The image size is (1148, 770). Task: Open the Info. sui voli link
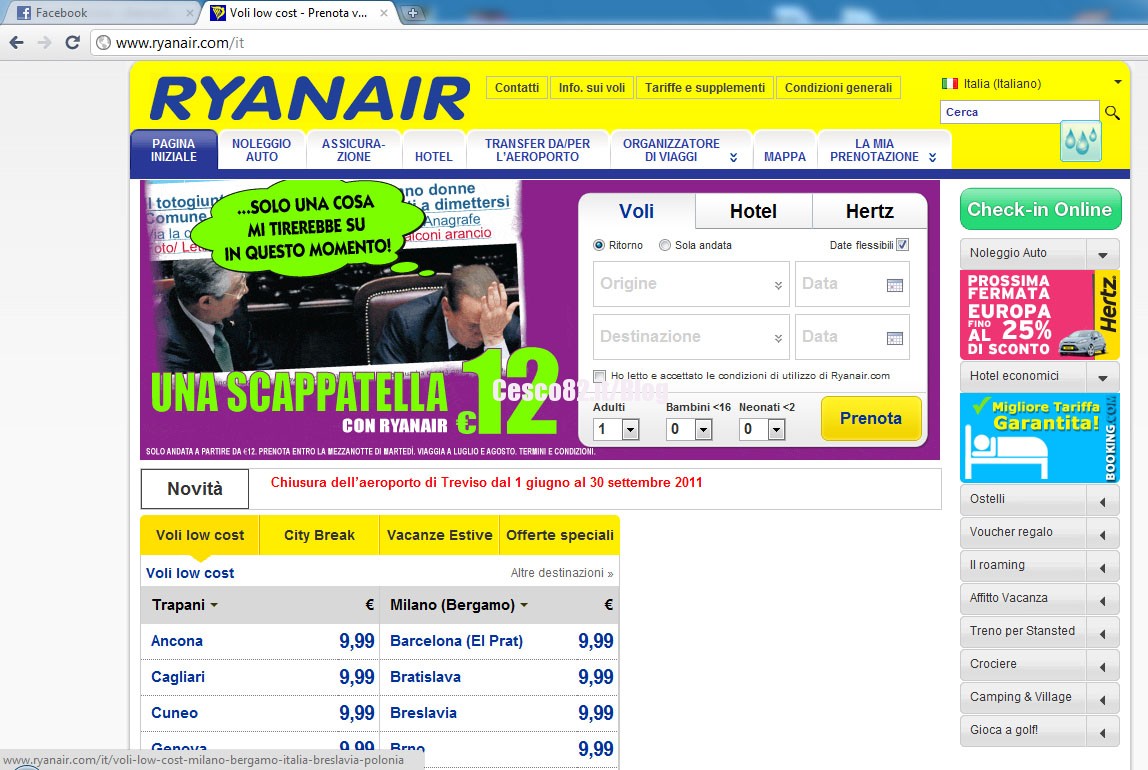(x=592, y=88)
